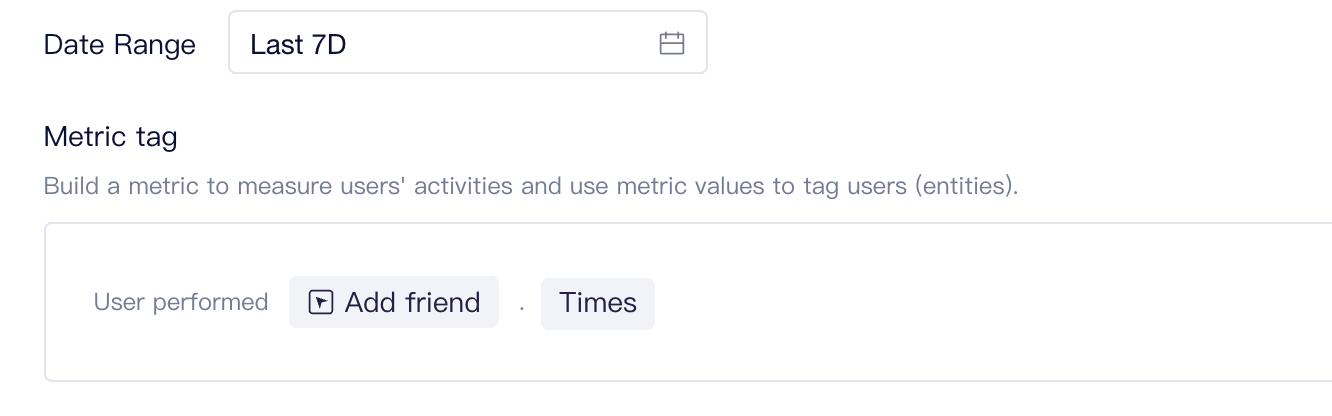Click the bottom border of the metric builder box

tap(688, 380)
